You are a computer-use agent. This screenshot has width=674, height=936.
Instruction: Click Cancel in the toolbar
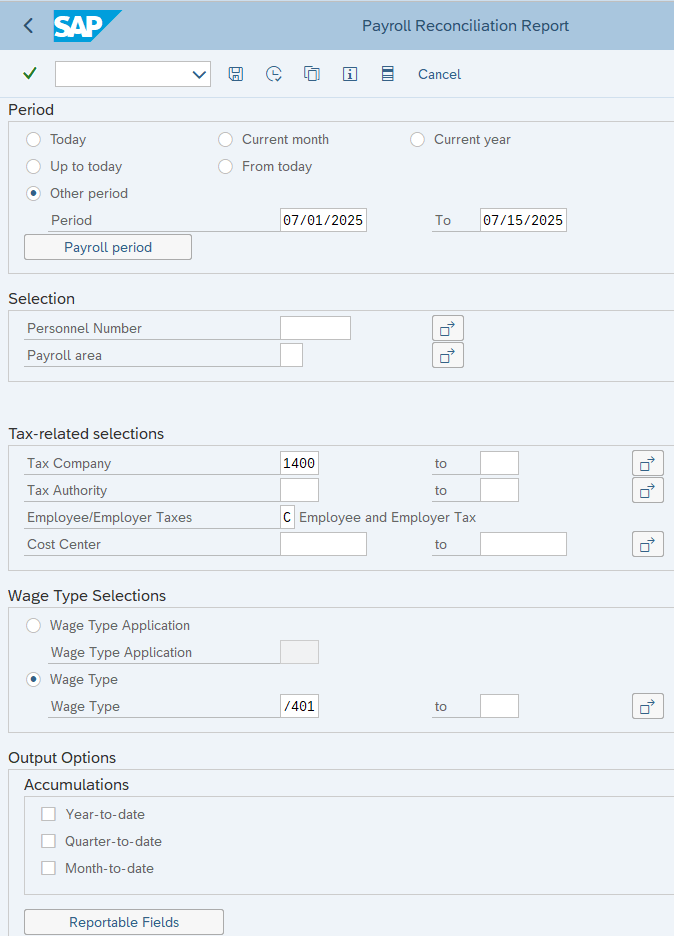pos(439,74)
